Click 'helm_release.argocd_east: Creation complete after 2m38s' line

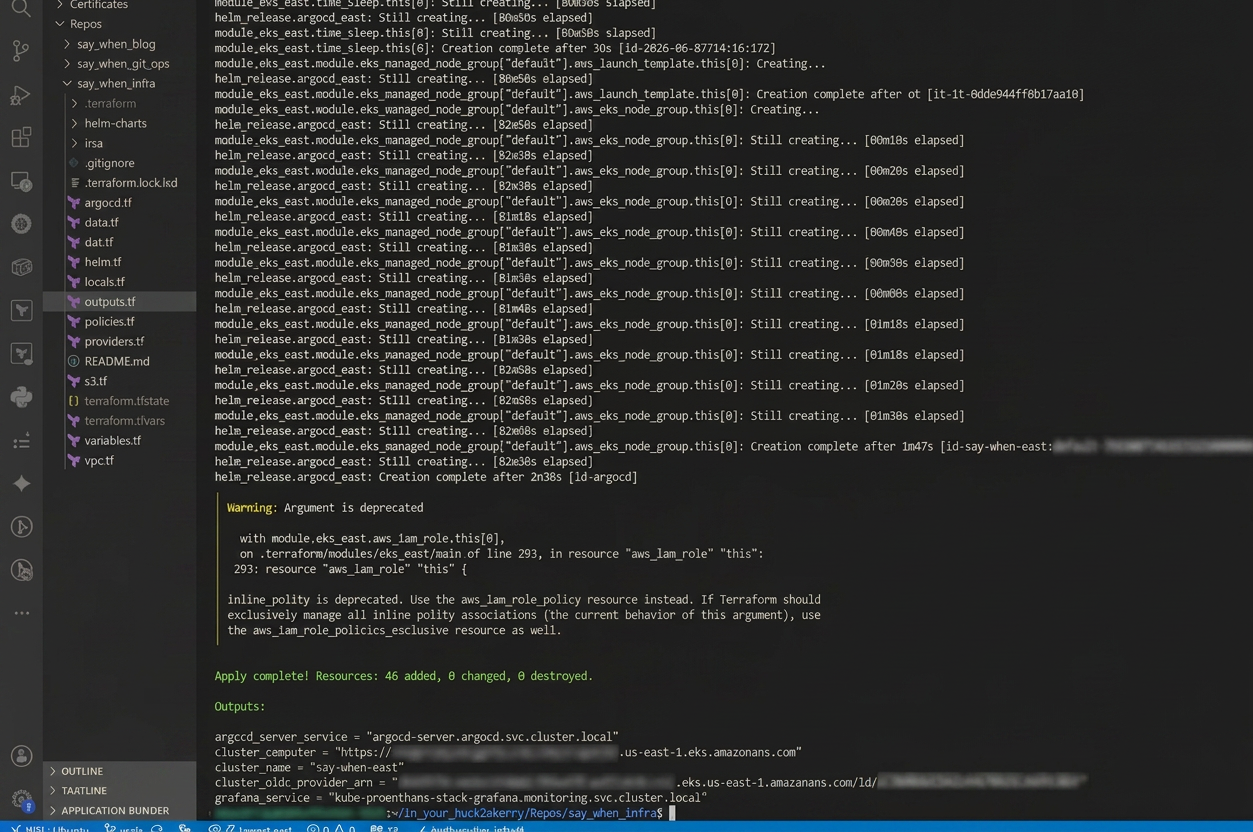(x=426, y=477)
